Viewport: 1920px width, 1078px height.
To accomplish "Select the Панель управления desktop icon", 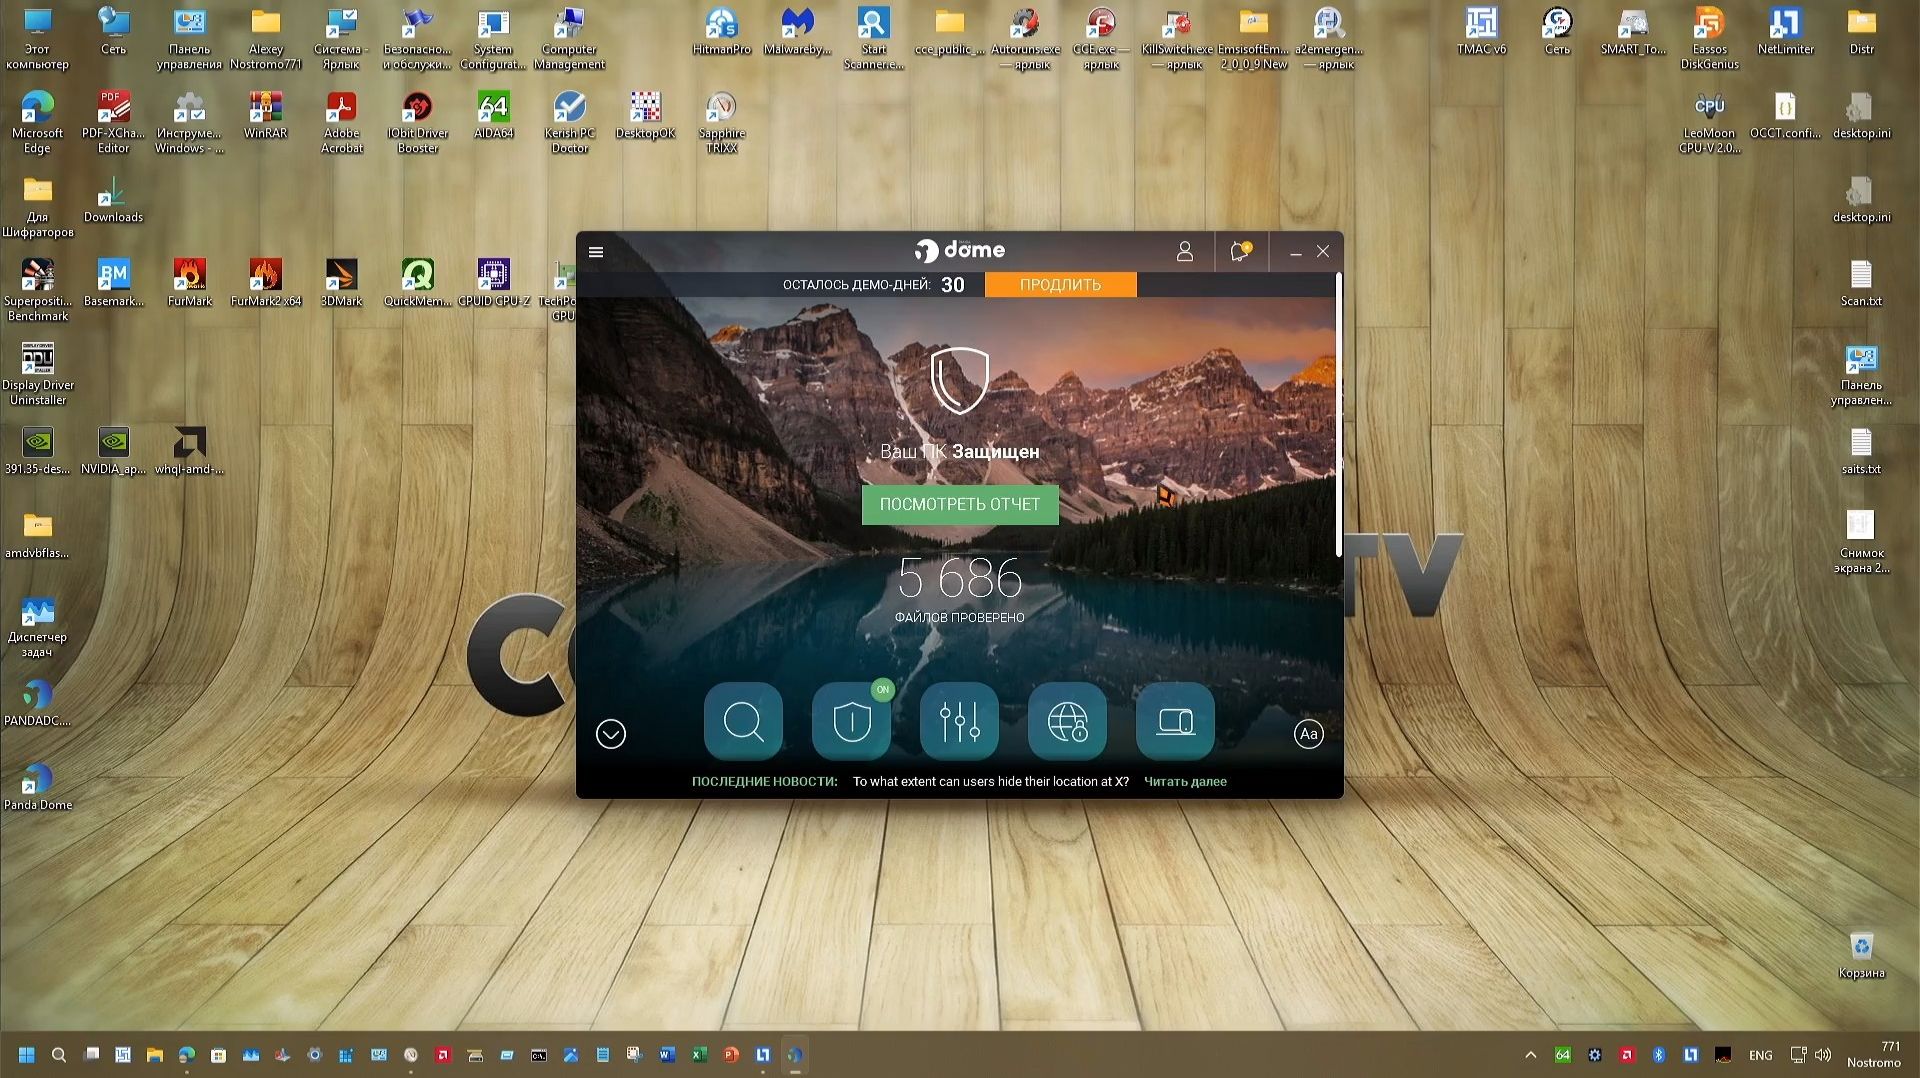I will [x=189, y=38].
